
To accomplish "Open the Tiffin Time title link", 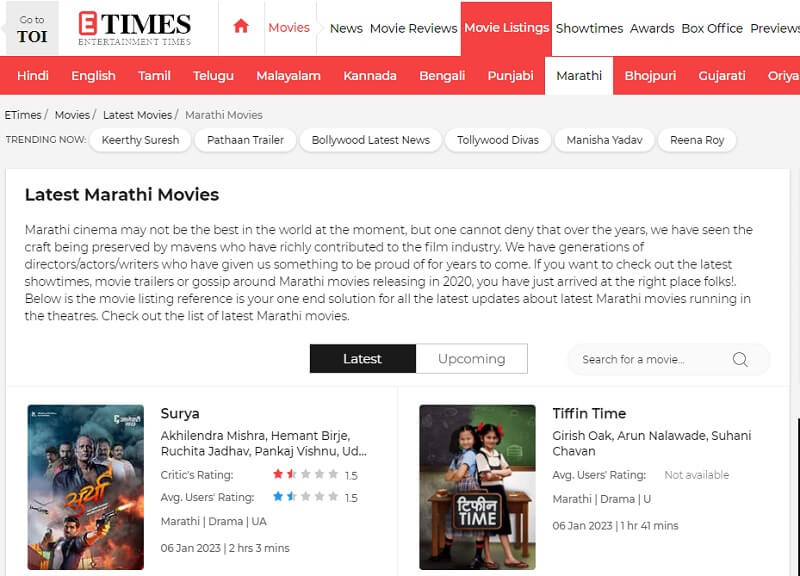I will pos(589,413).
